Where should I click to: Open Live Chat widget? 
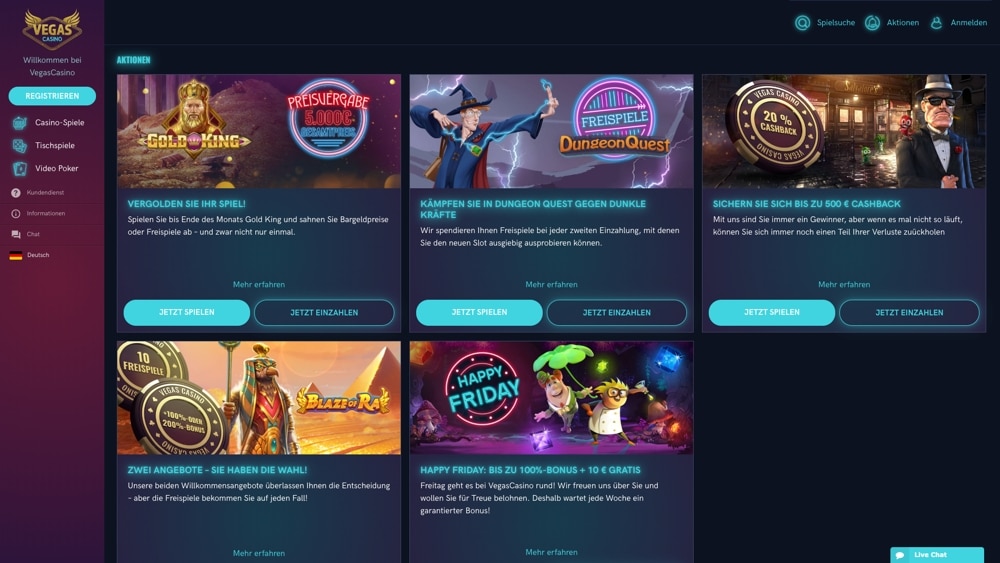click(937, 555)
